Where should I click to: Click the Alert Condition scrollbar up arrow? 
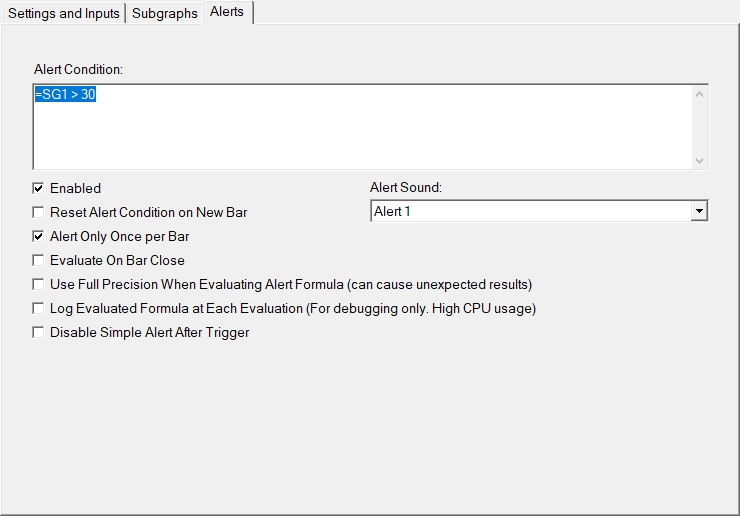pyautogui.click(x=699, y=95)
